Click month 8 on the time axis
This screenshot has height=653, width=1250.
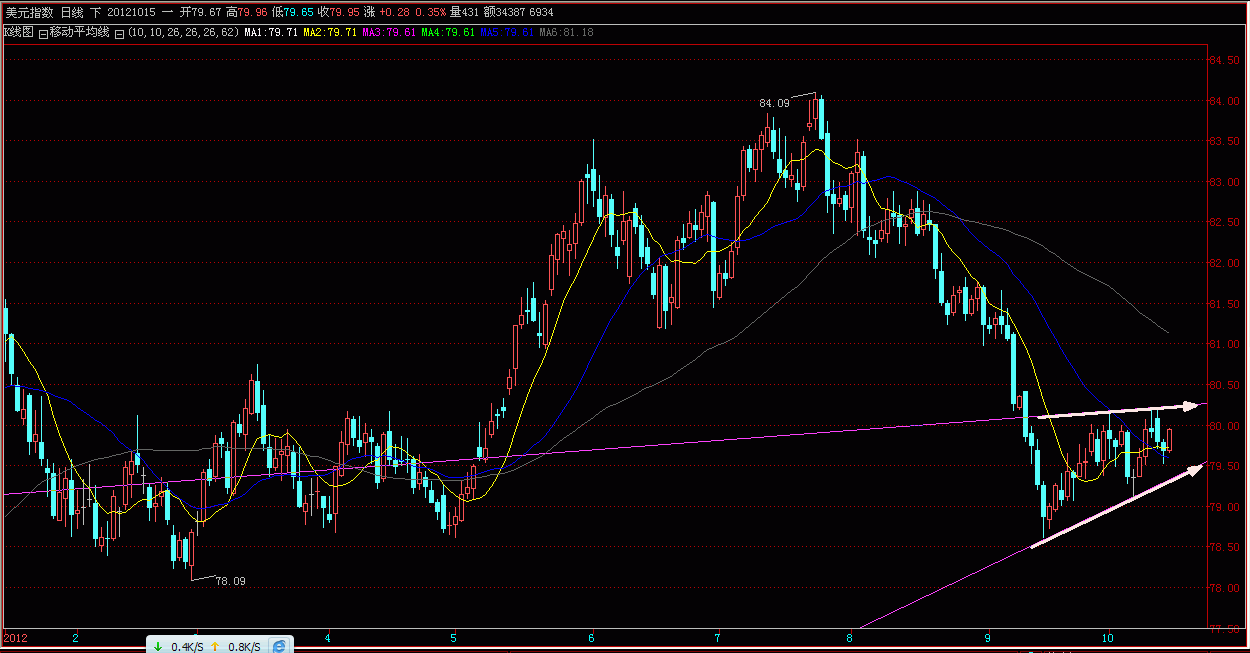pos(849,637)
